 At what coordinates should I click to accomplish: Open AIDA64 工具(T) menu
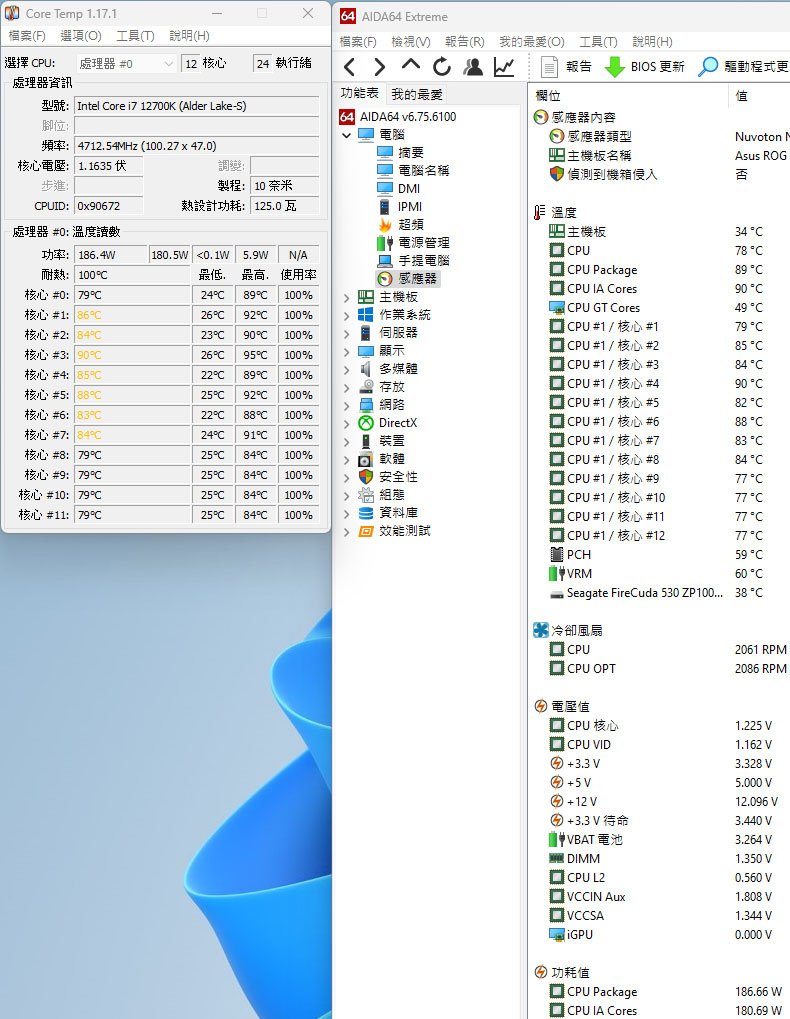tap(598, 42)
